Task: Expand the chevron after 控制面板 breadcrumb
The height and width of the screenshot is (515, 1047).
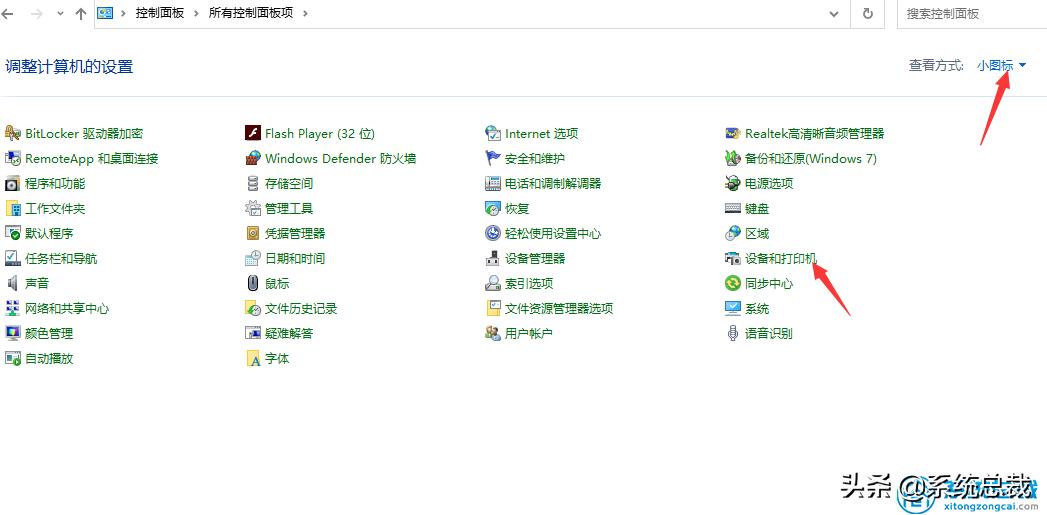Action: click(196, 13)
